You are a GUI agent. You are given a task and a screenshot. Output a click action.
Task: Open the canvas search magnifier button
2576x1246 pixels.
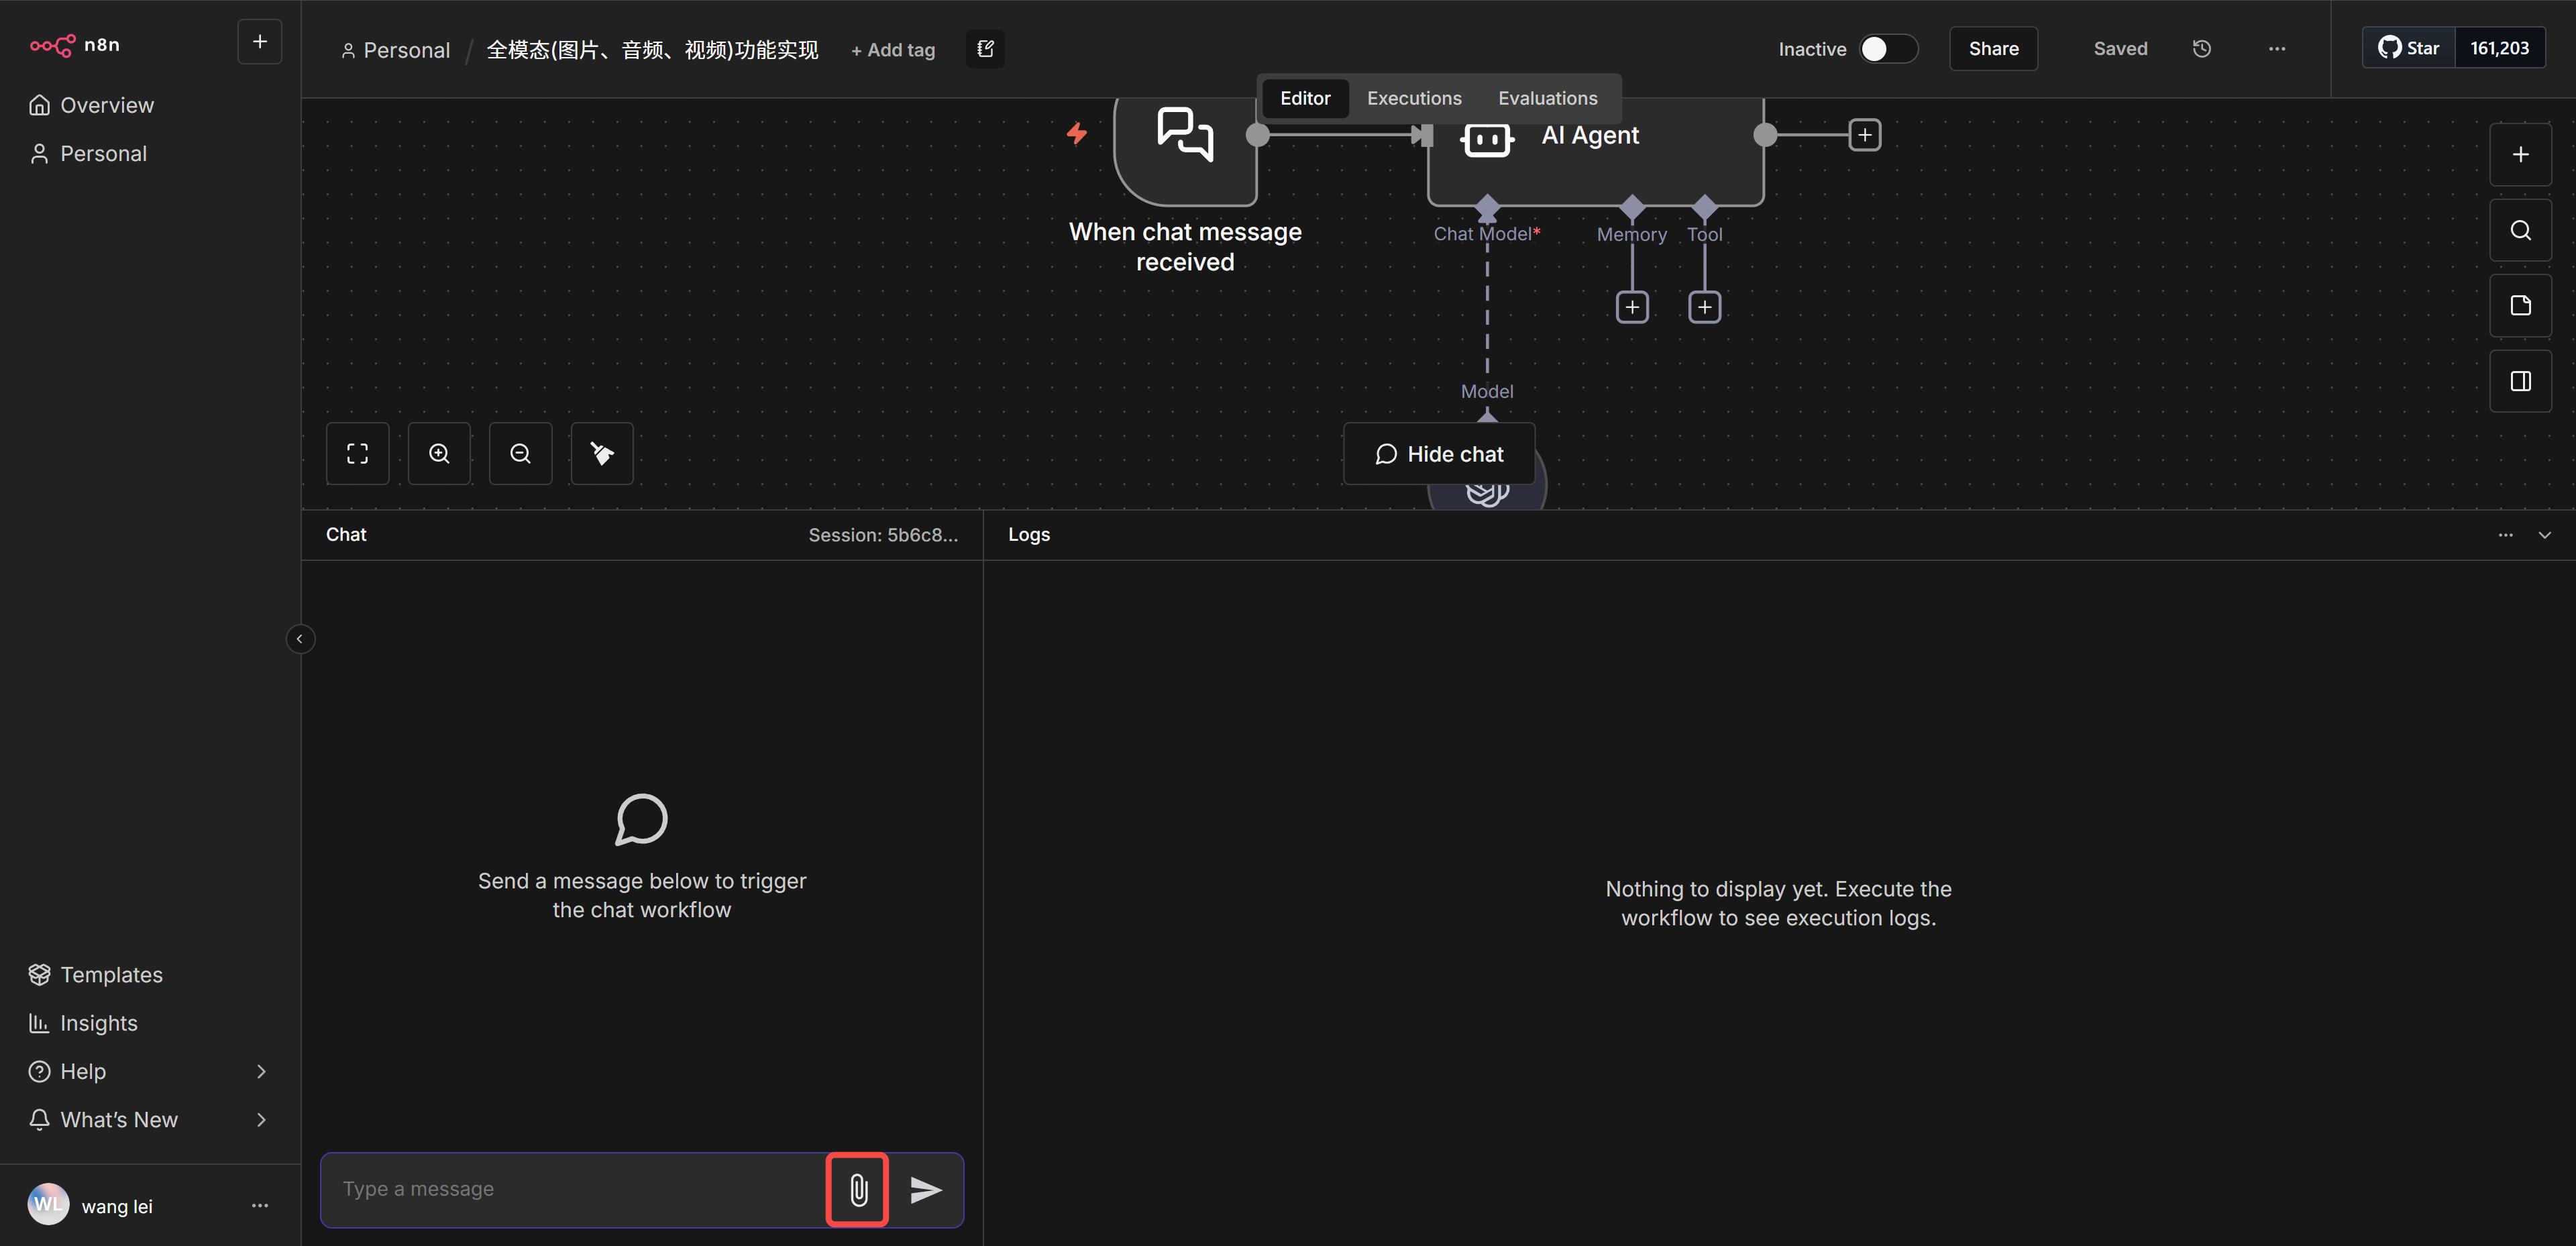click(x=2520, y=231)
